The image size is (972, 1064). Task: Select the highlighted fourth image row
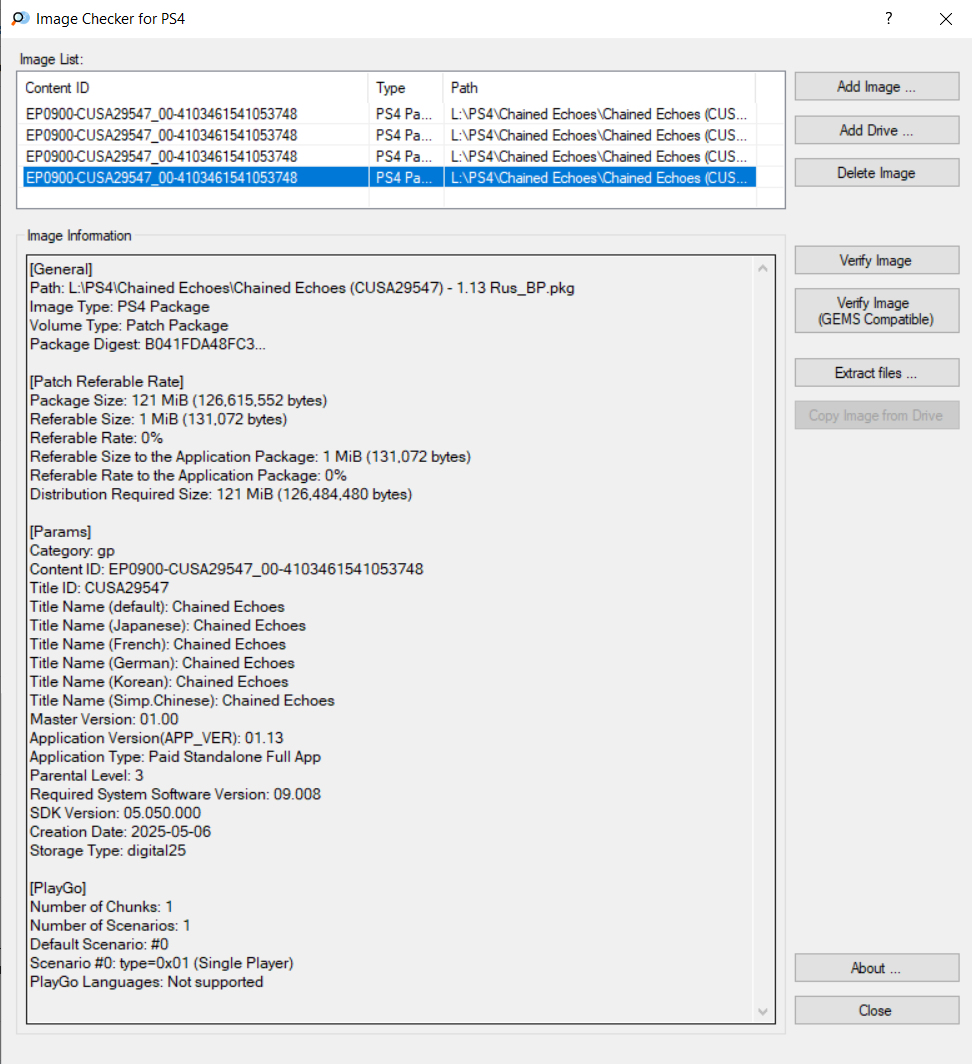click(390, 177)
